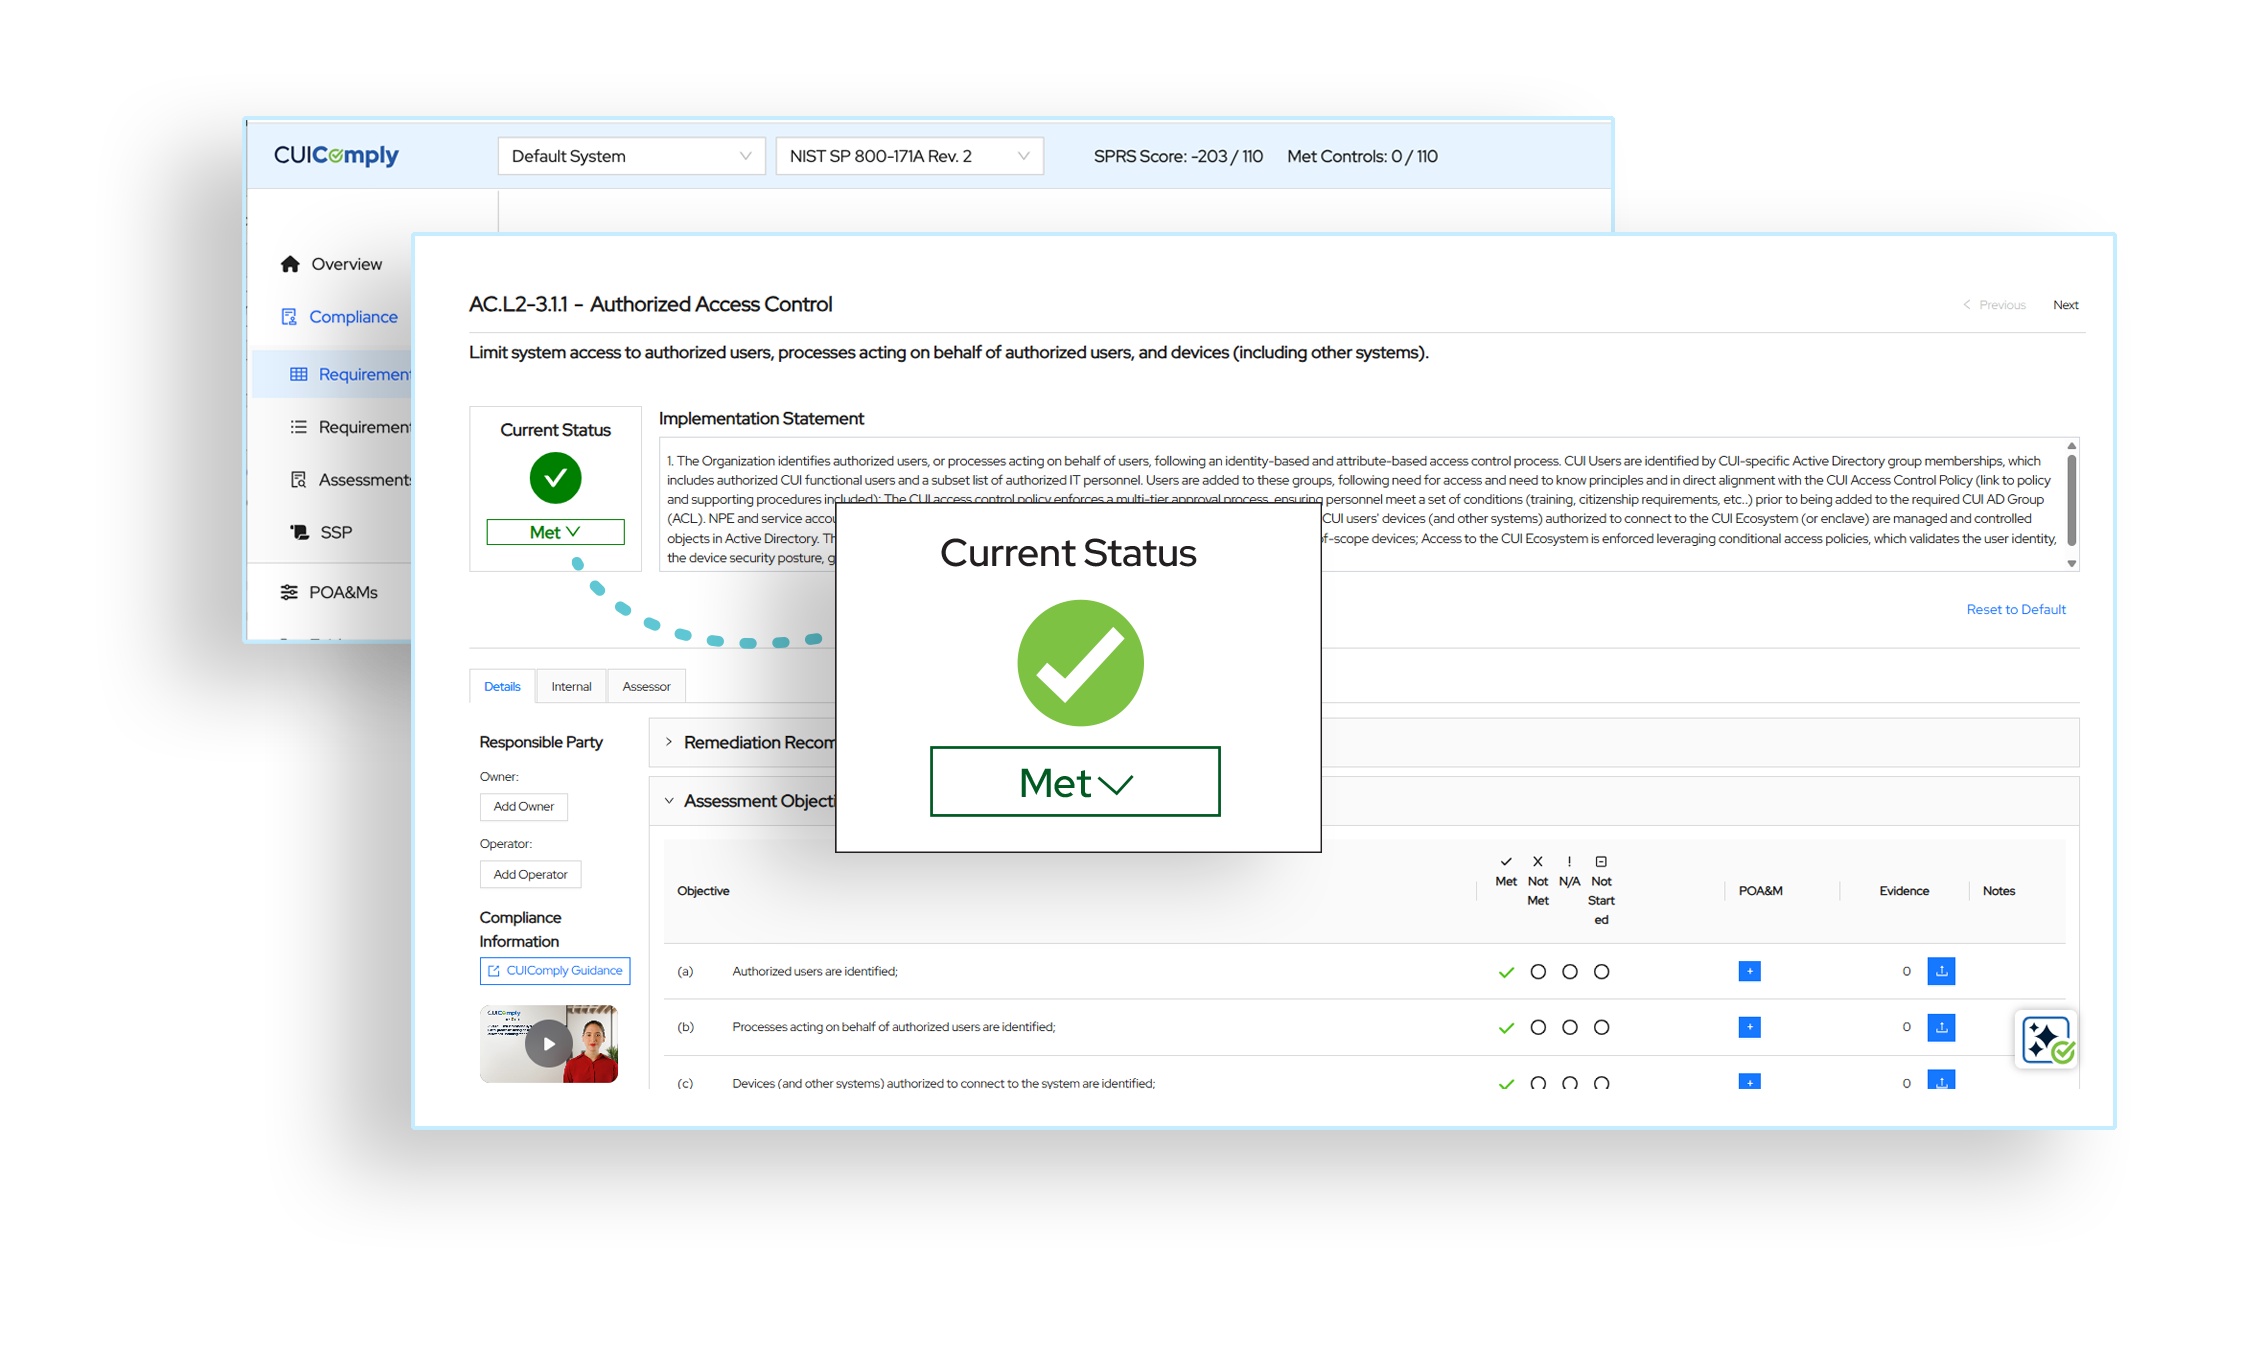Switch to the Assessor tab
Image resolution: width=2251 pixels, height=1349 pixels.
[x=646, y=686]
